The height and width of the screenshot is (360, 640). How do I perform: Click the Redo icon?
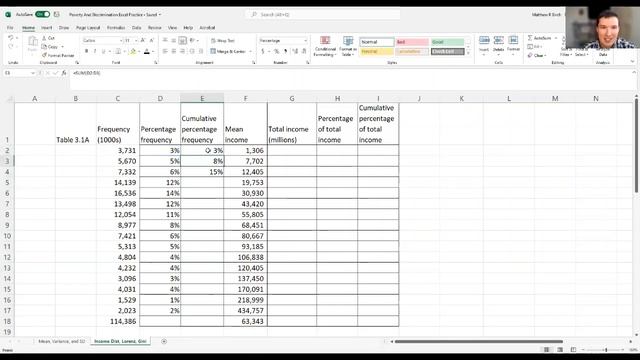11,47
